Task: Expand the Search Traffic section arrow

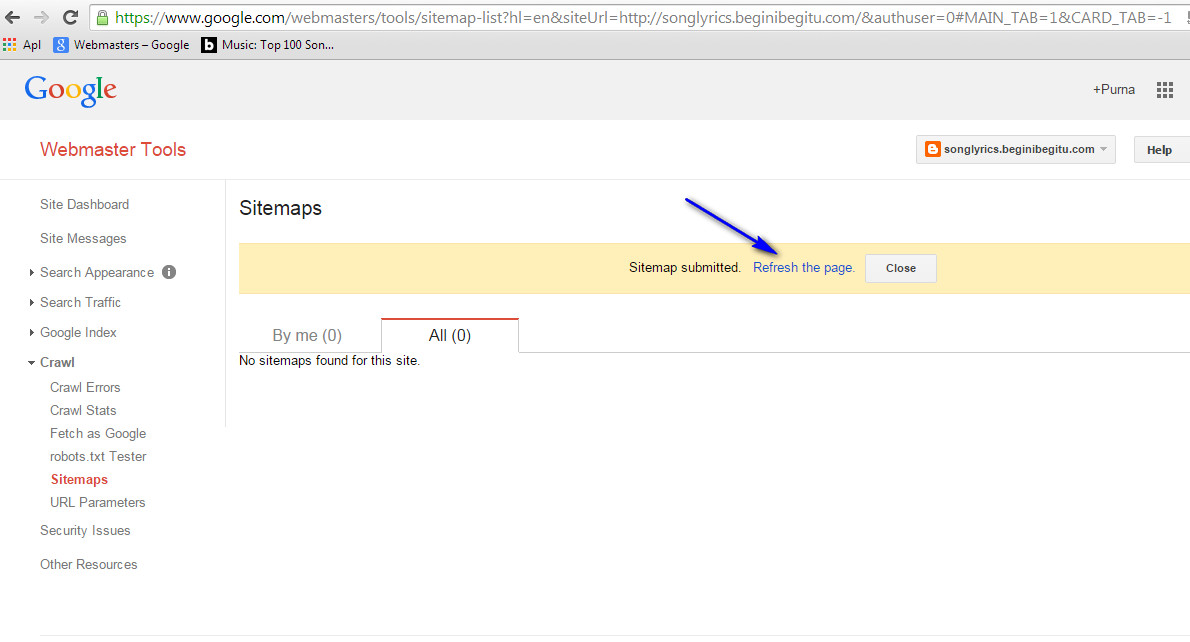Action: click(x=31, y=302)
